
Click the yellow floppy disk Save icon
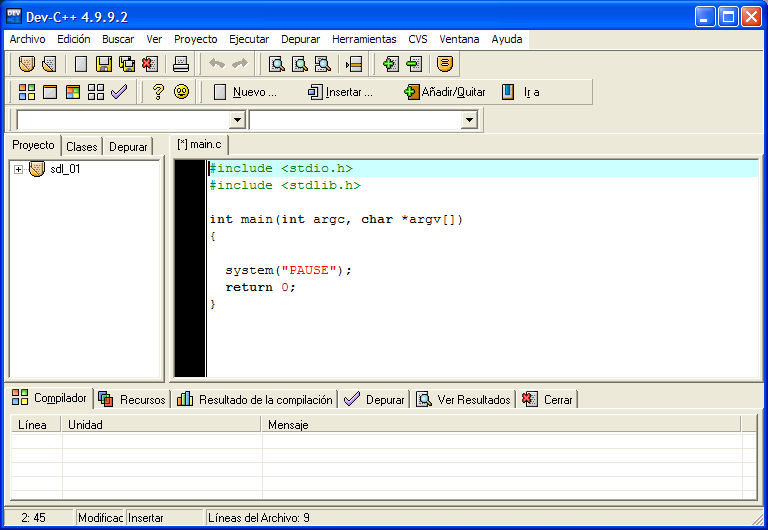click(x=104, y=64)
